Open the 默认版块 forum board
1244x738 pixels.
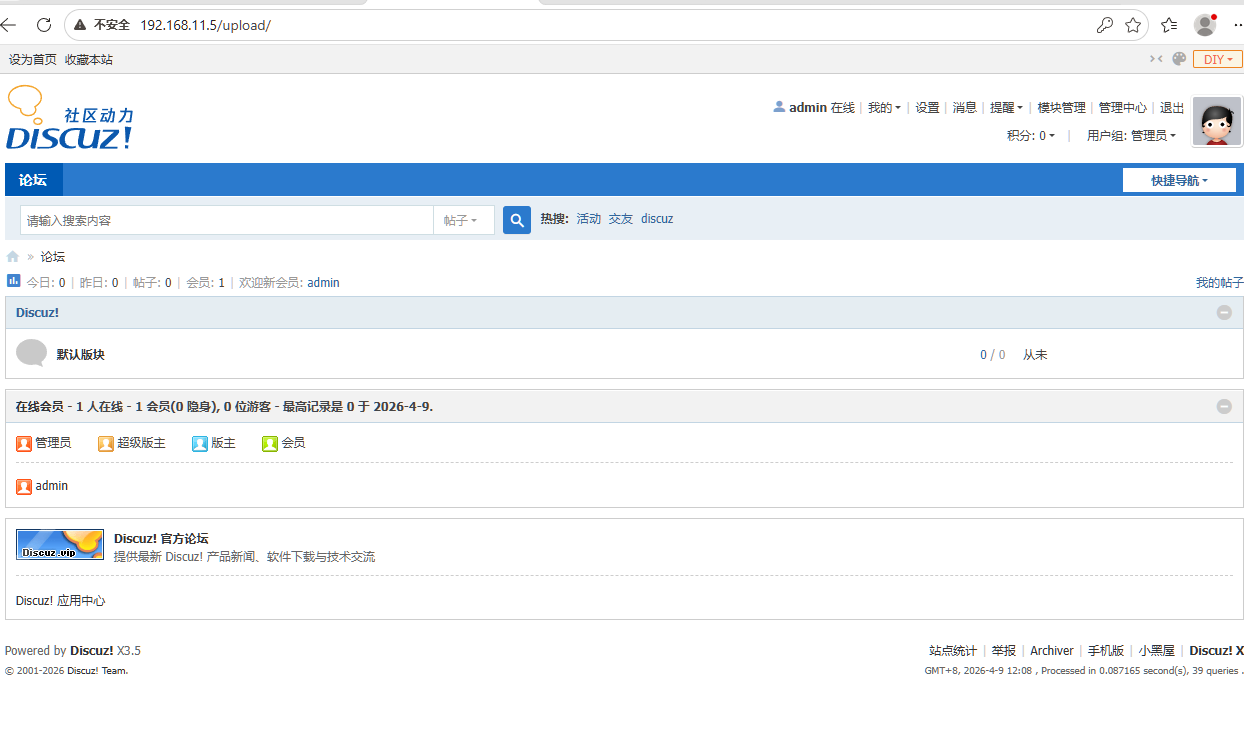pos(81,354)
